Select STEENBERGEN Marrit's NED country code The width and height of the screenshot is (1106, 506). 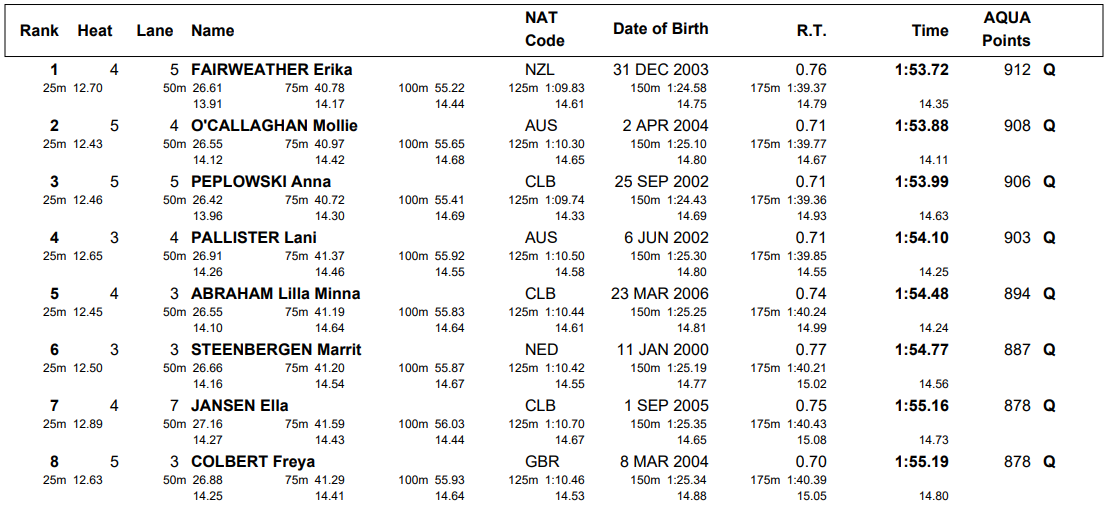pyautogui.click(x=541, y=350)
